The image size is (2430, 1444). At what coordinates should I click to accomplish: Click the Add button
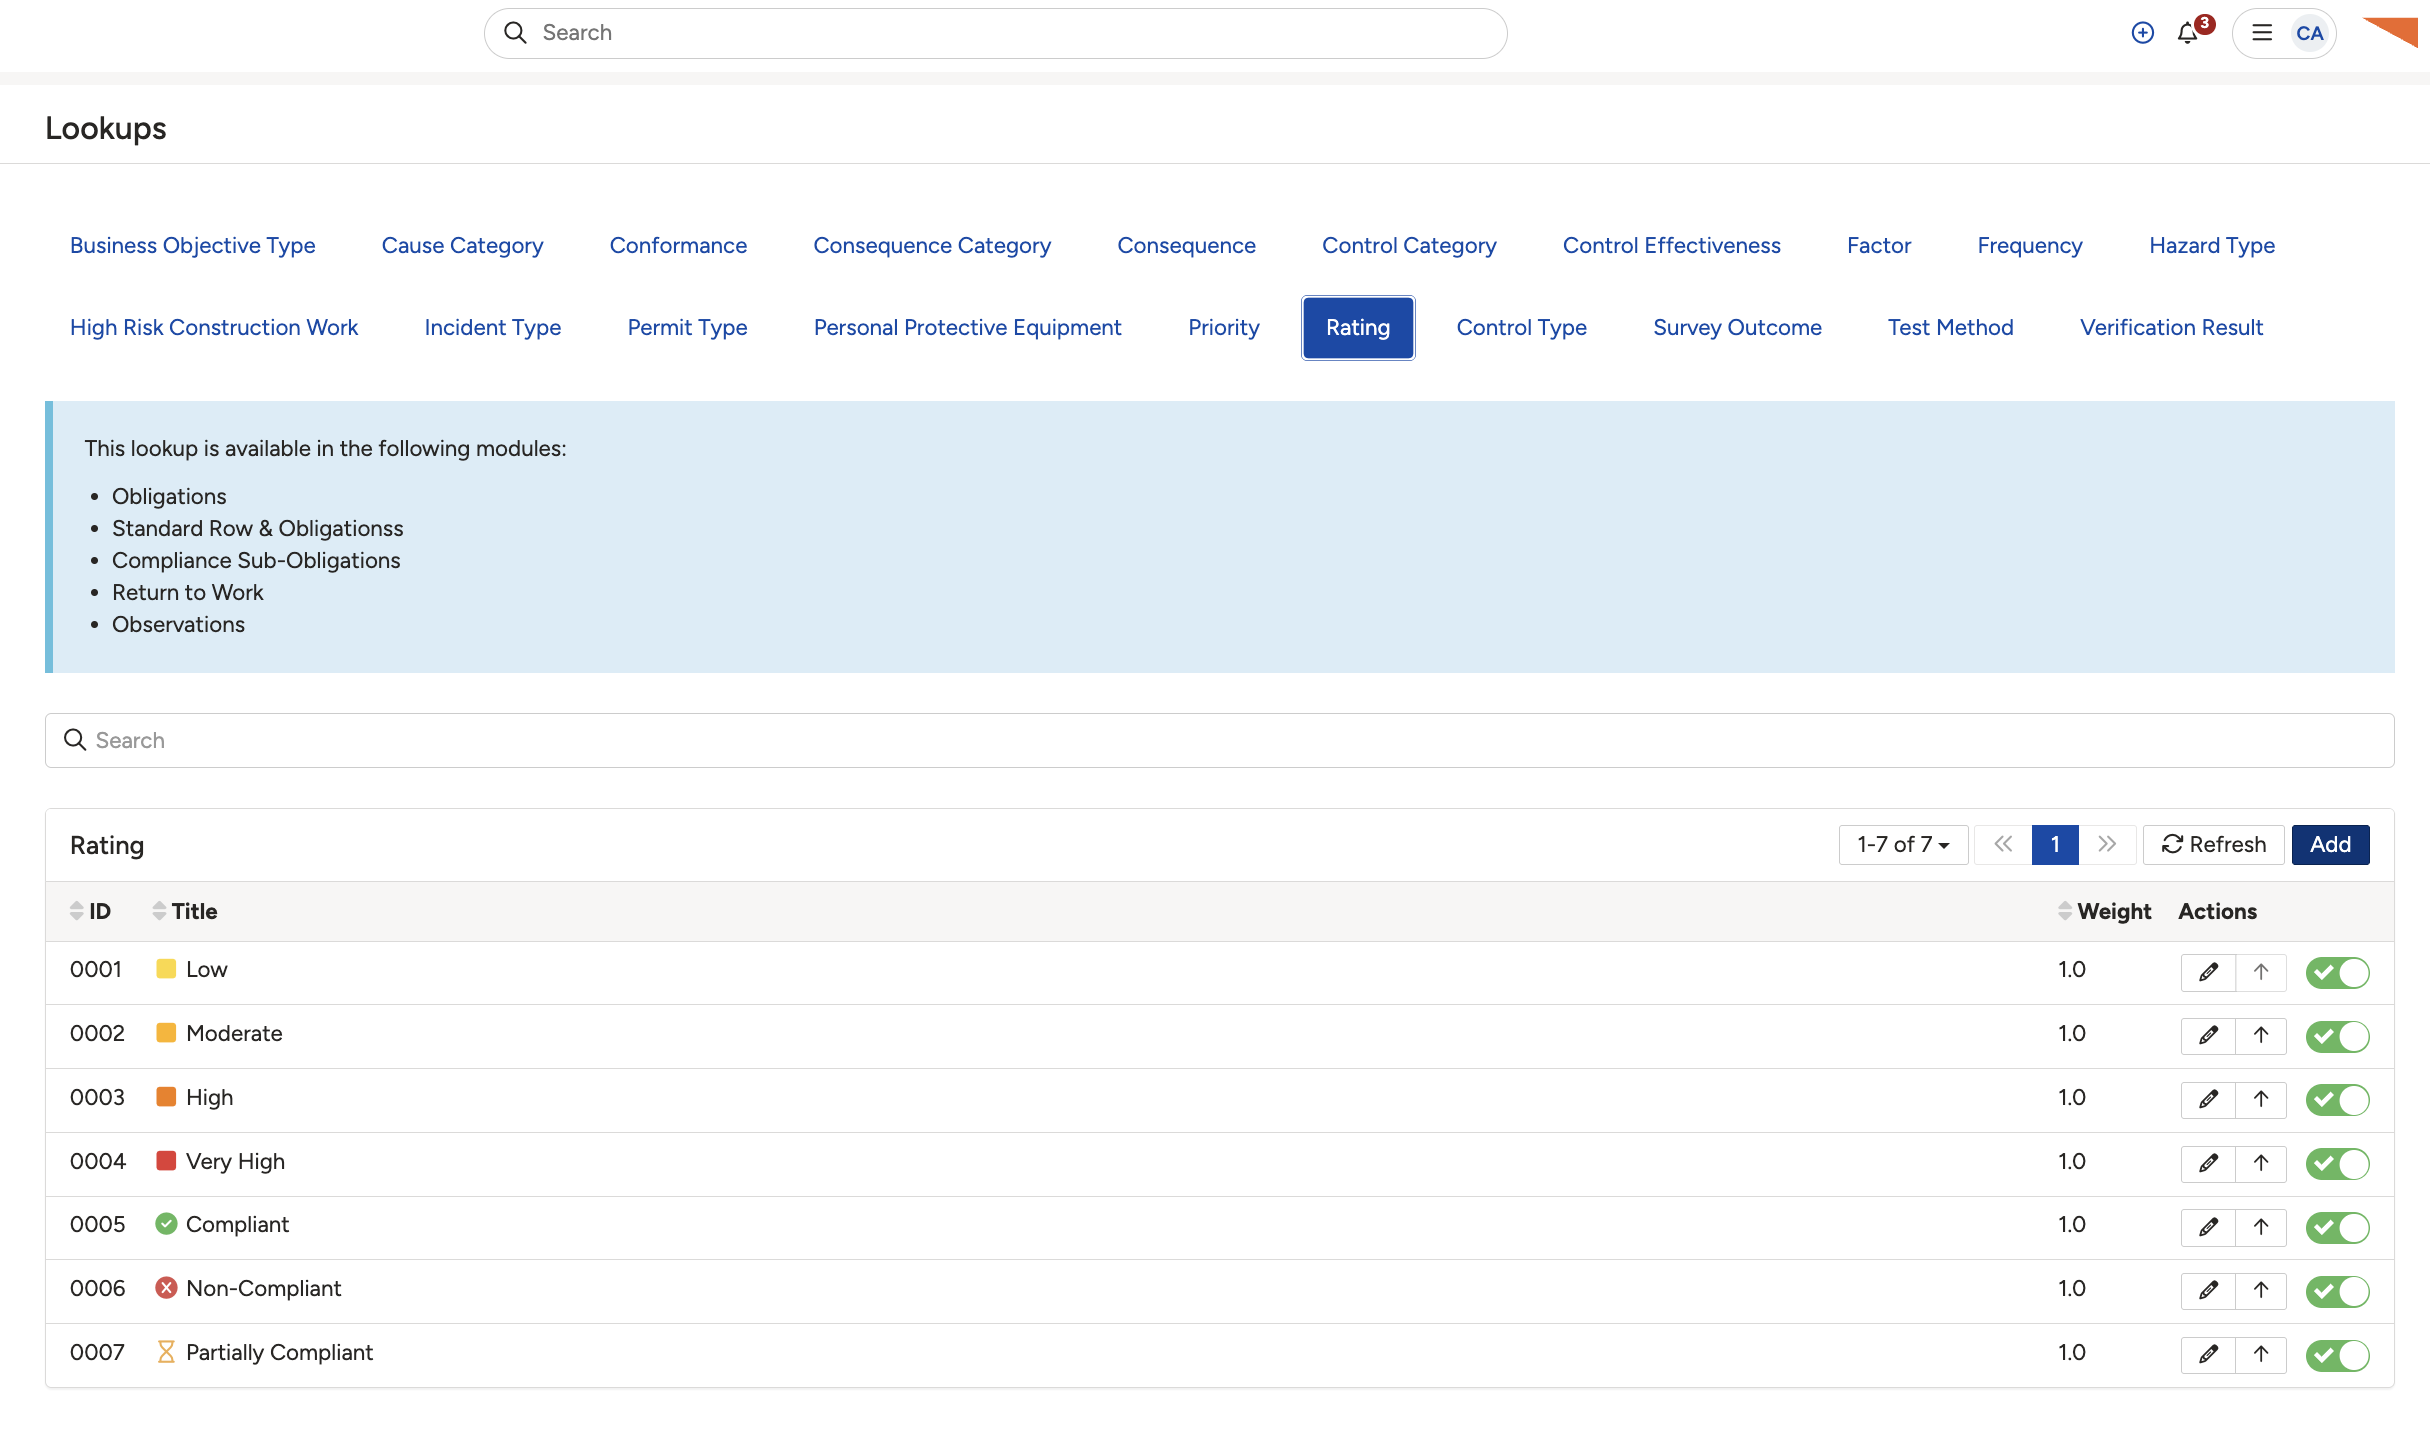click(x=2330, y=845)
